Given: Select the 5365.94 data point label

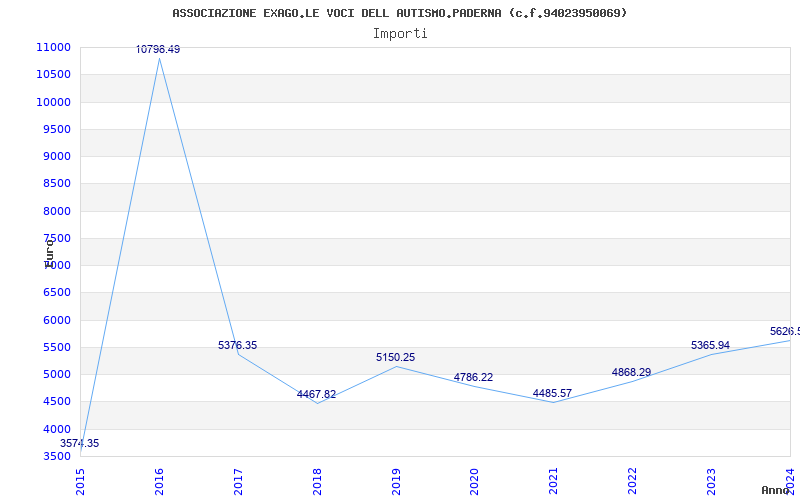Looking at the screenshot, I should click(x=710, y=345).
